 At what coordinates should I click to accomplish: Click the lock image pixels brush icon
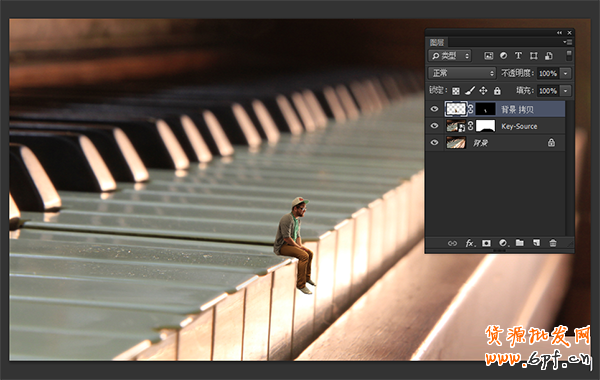click(470, 91)
